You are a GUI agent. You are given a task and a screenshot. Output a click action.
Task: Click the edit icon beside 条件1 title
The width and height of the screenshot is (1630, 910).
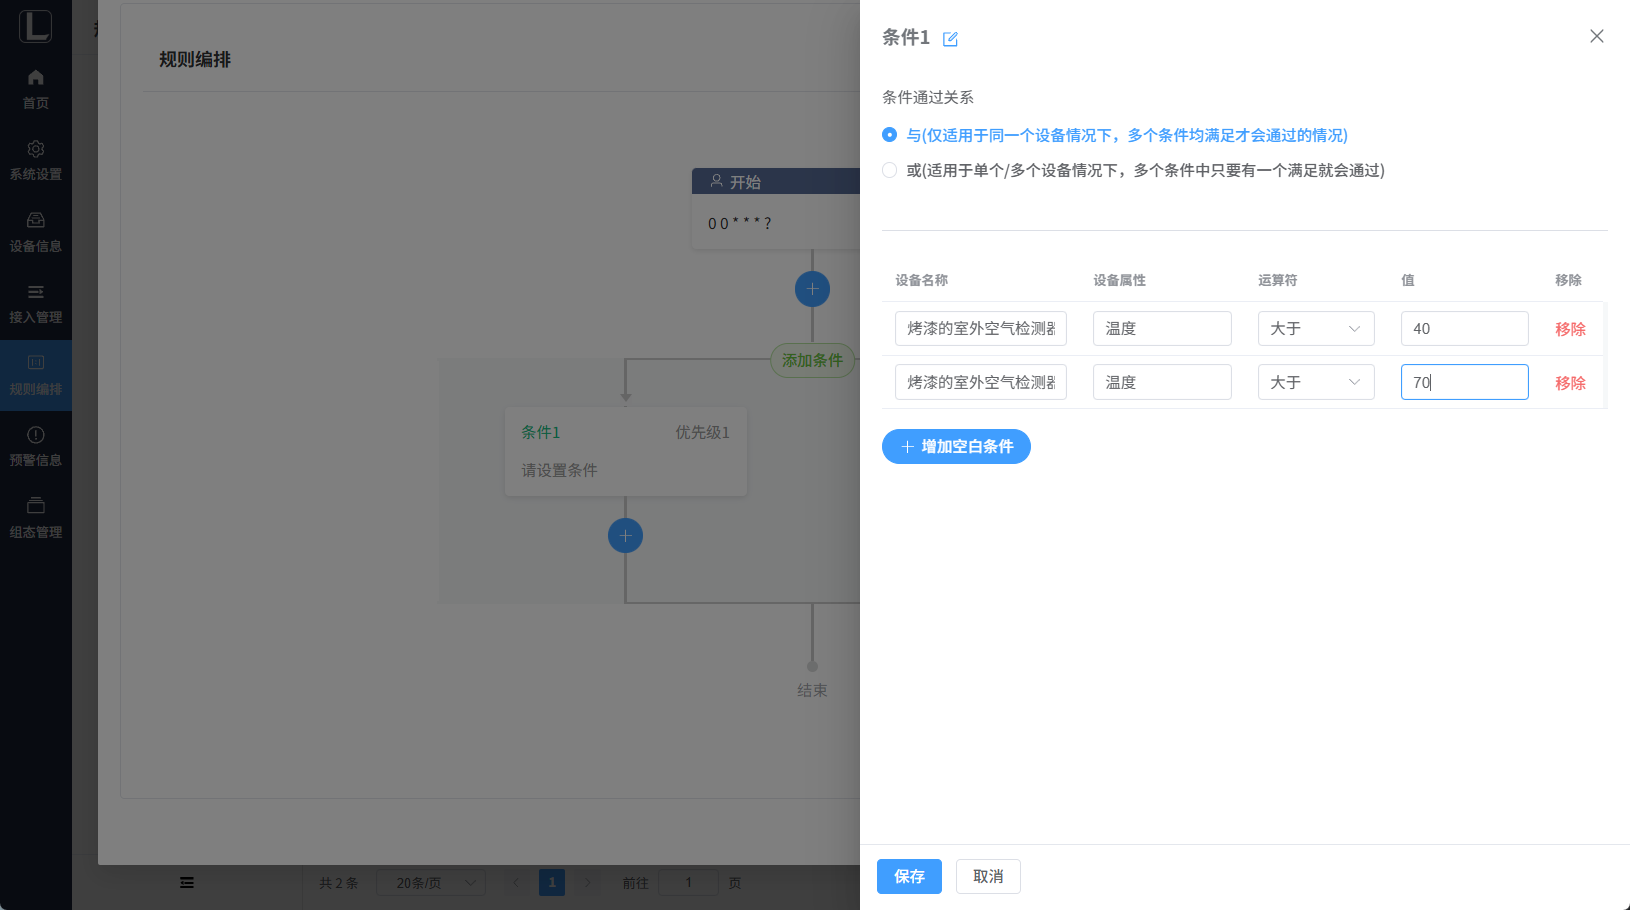click(950, 39)
